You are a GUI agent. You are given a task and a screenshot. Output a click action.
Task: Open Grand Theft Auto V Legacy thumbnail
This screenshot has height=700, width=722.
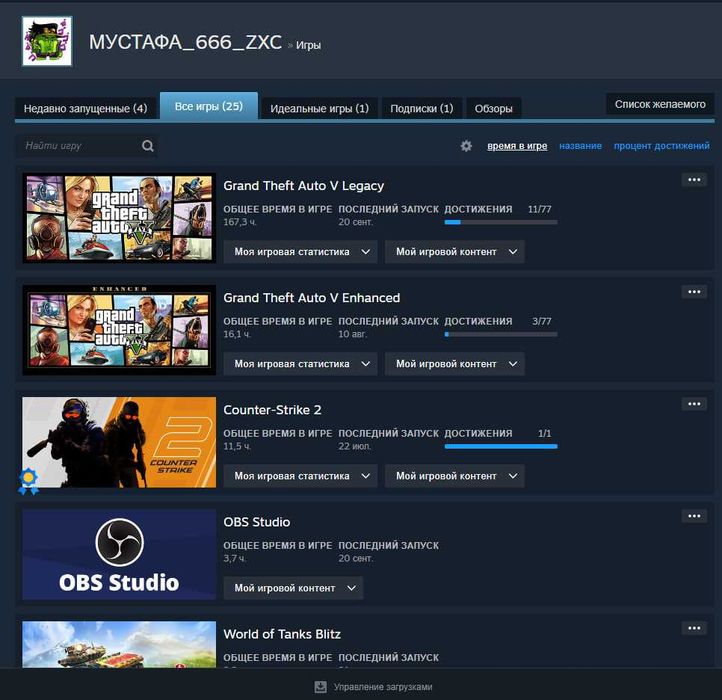(x=119, y=218)
